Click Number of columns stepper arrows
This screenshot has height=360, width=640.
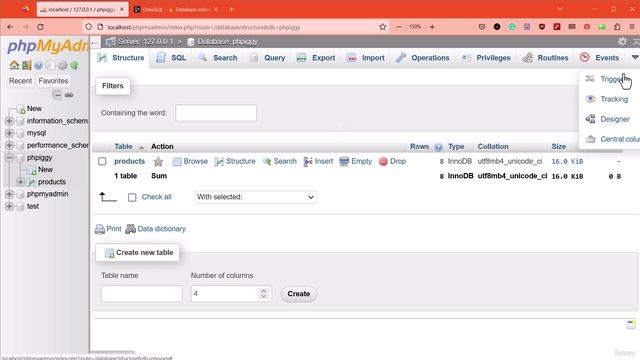pos(264,294)
